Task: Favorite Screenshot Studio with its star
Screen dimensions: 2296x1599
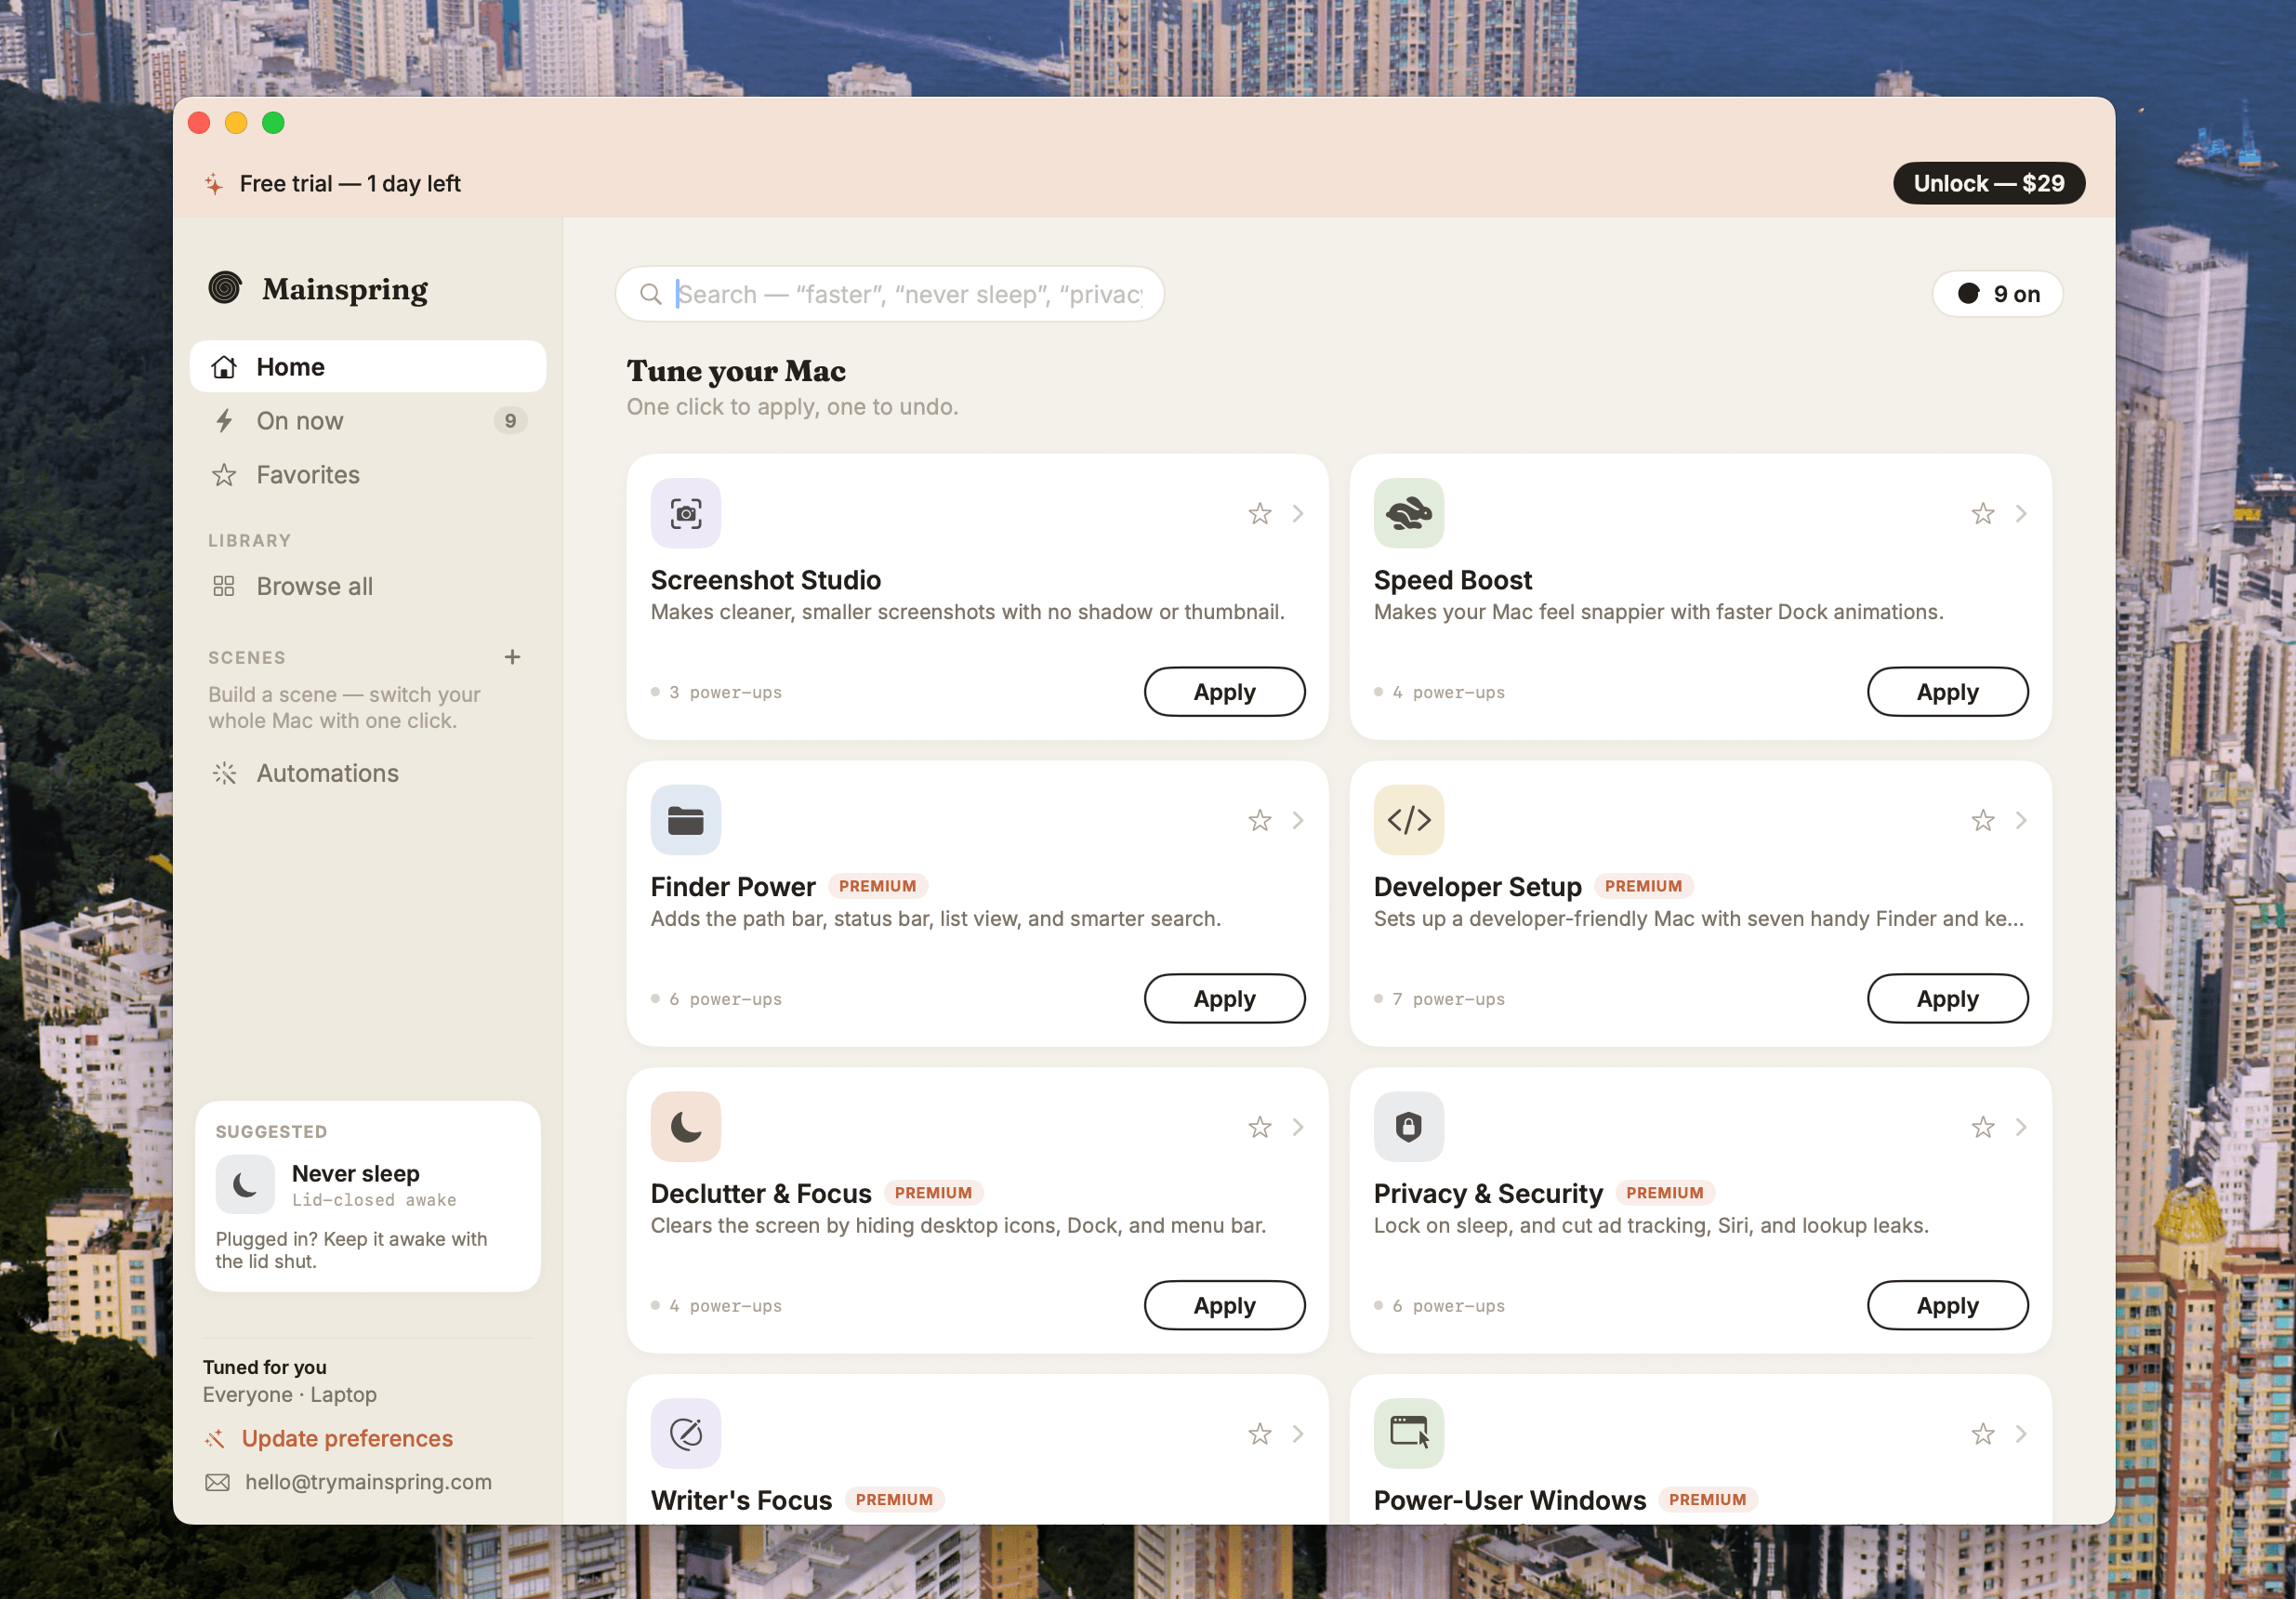Action: [x=1259, y=514]
